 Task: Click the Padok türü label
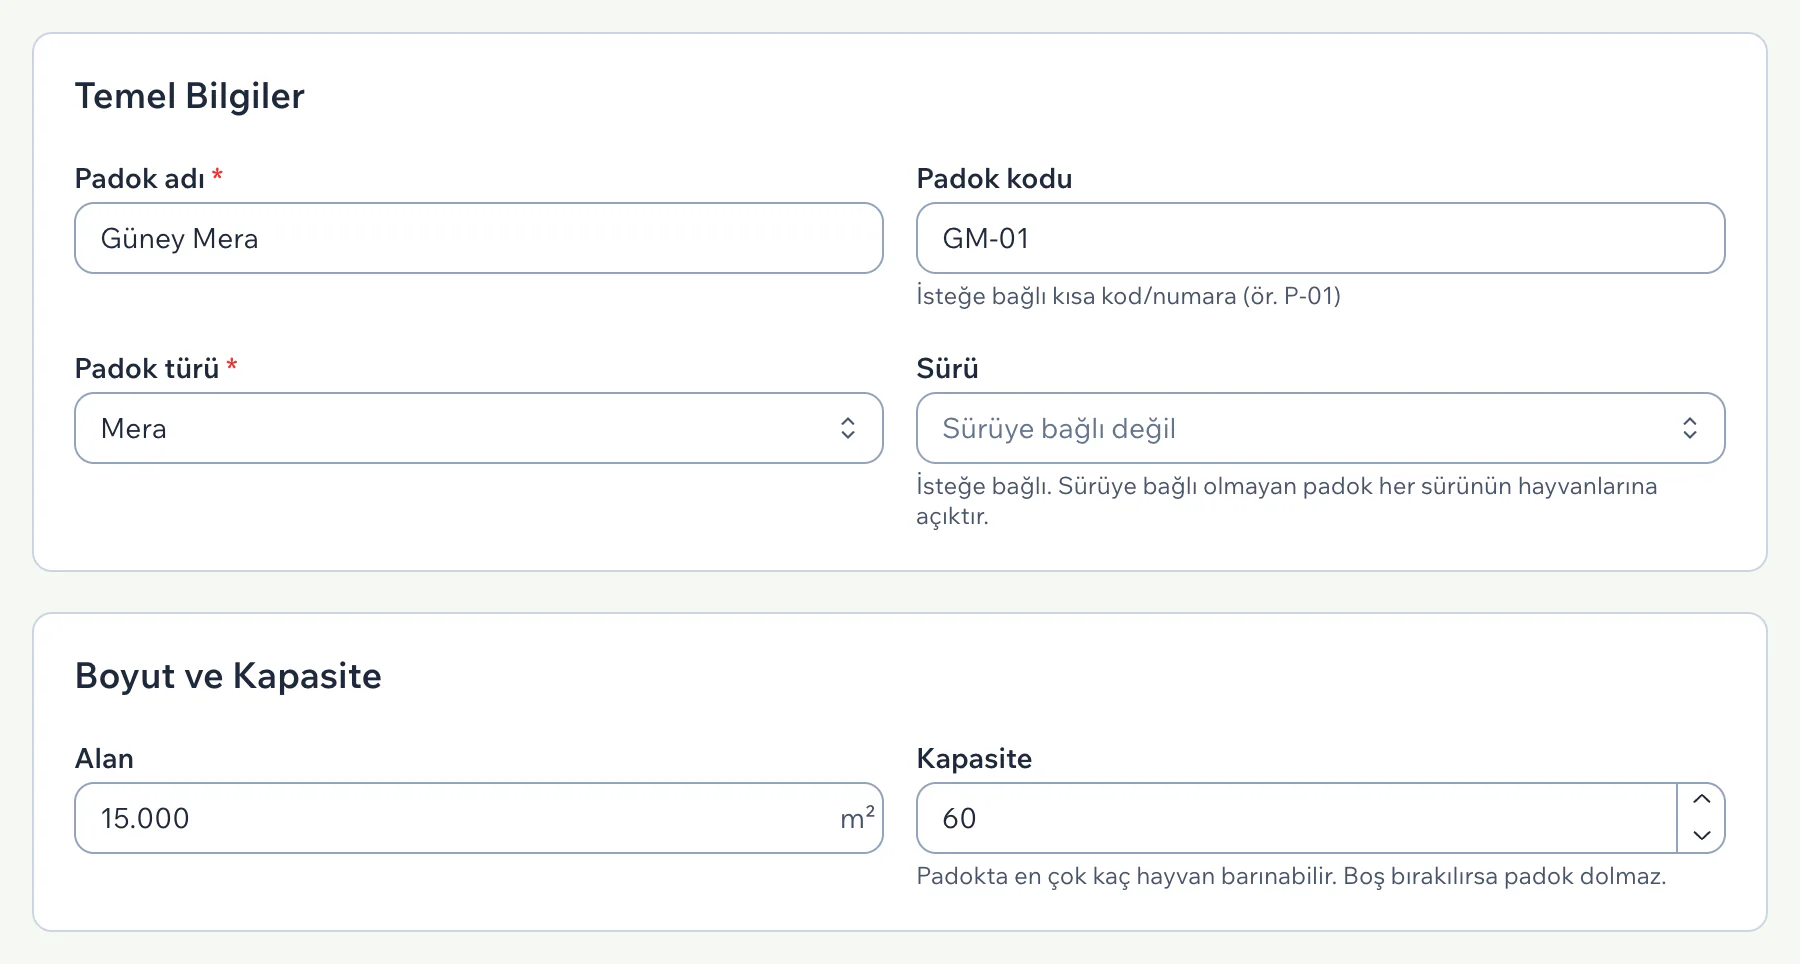147,369
